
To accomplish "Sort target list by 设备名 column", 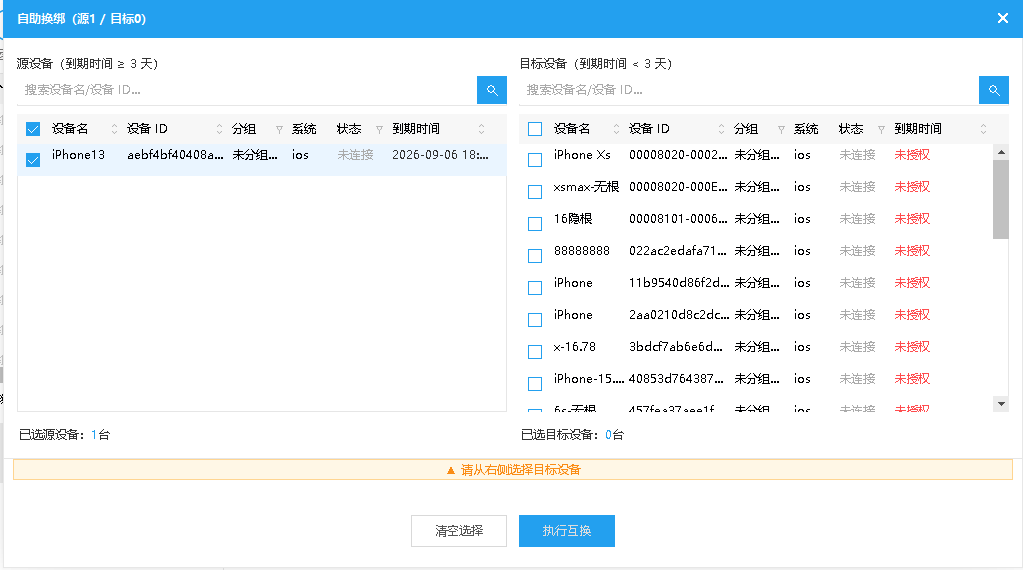I will [x=617, y=129].
